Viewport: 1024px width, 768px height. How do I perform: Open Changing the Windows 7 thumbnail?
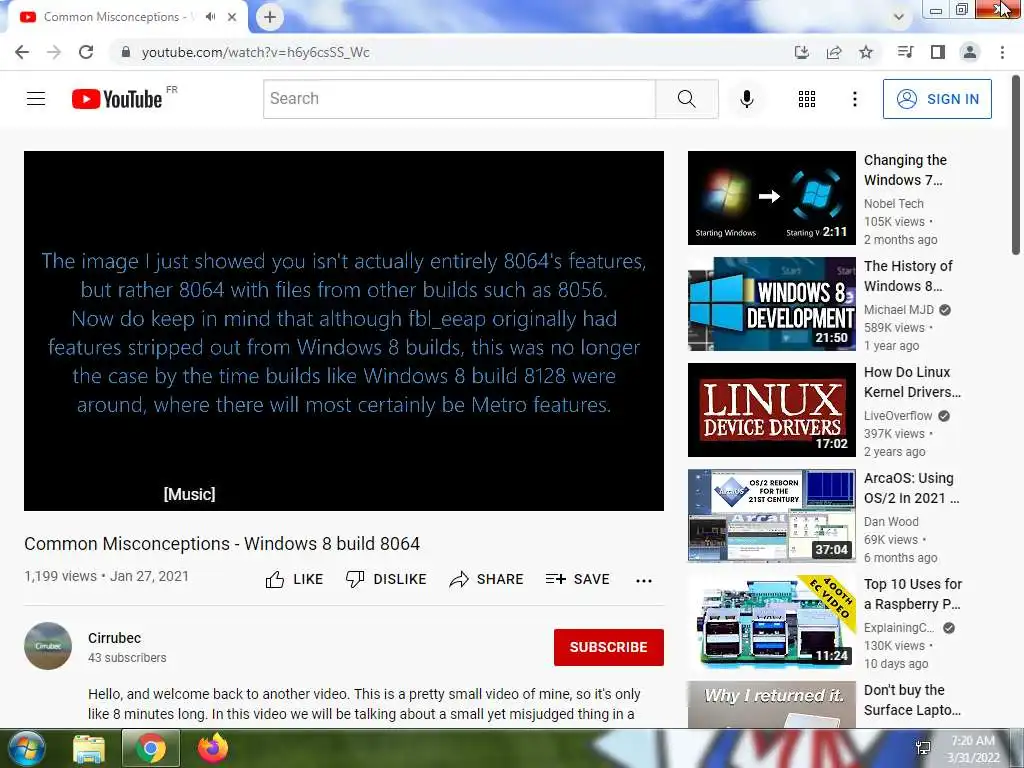(x=771, y=198)
